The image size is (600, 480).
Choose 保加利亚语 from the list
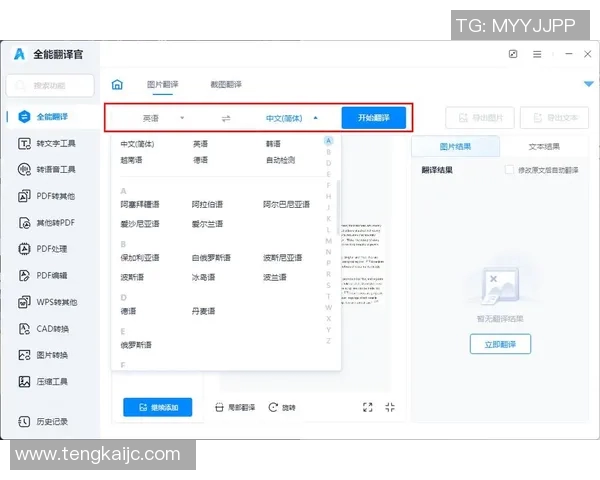tap(140, 258)
